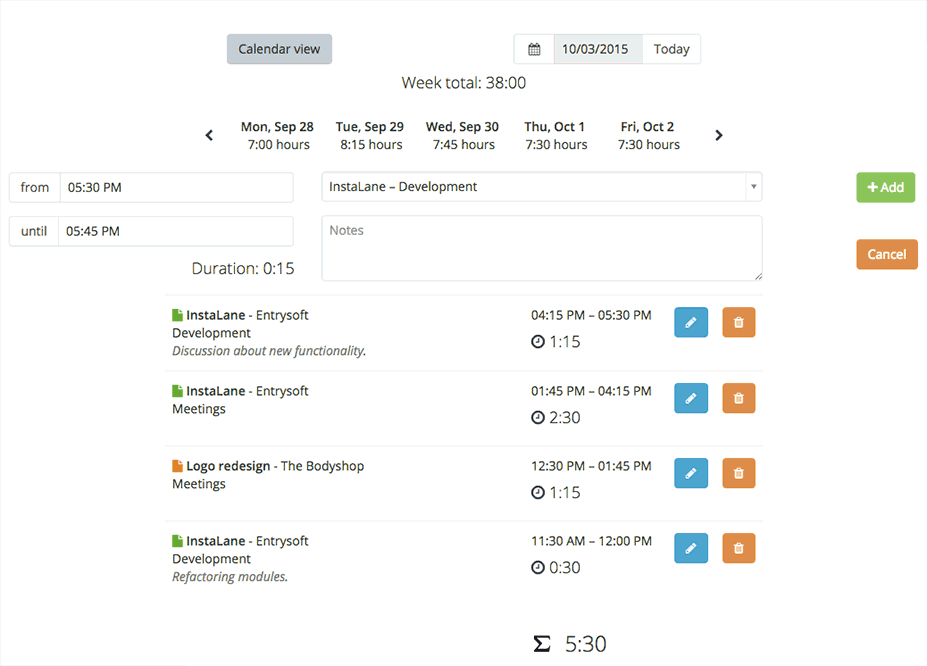Click the green Add button
The image size is (927, 666).
click(886, 187)
